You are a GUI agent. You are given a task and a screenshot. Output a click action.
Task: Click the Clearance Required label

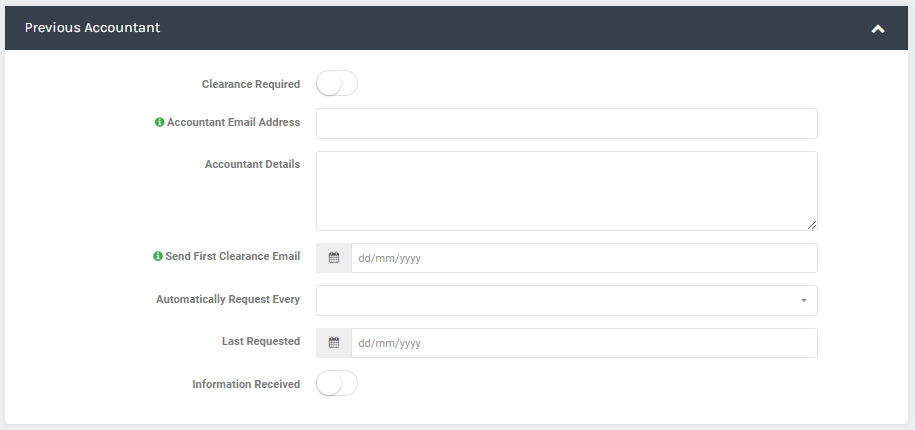coord(251,84)
